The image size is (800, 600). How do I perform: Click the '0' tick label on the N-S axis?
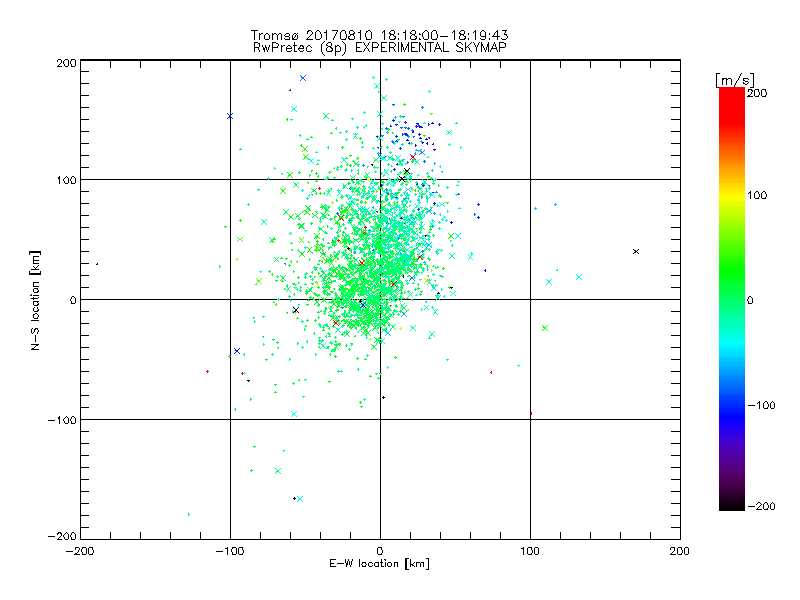(x=73, y=300)
